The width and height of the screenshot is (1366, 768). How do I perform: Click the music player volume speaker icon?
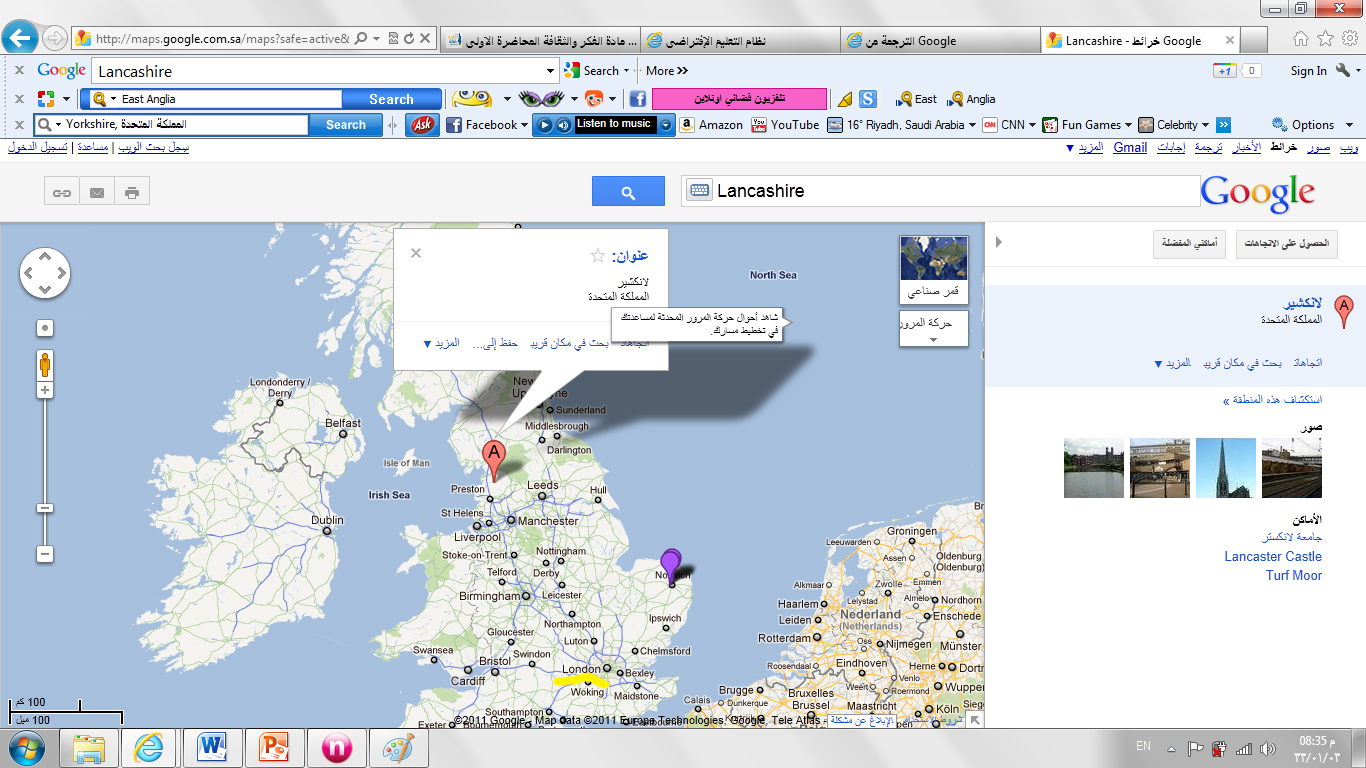point(564,125)
